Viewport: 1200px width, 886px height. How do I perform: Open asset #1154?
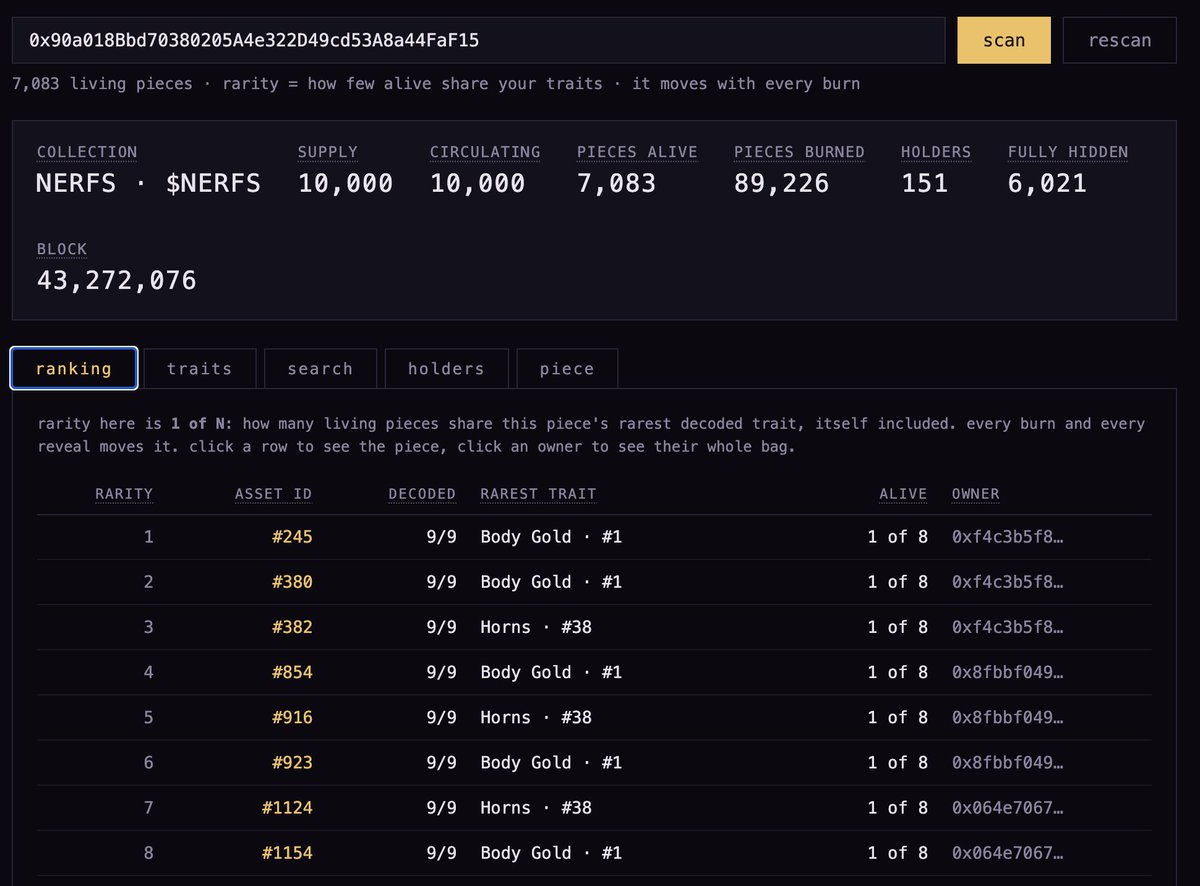tap(287, 853)
